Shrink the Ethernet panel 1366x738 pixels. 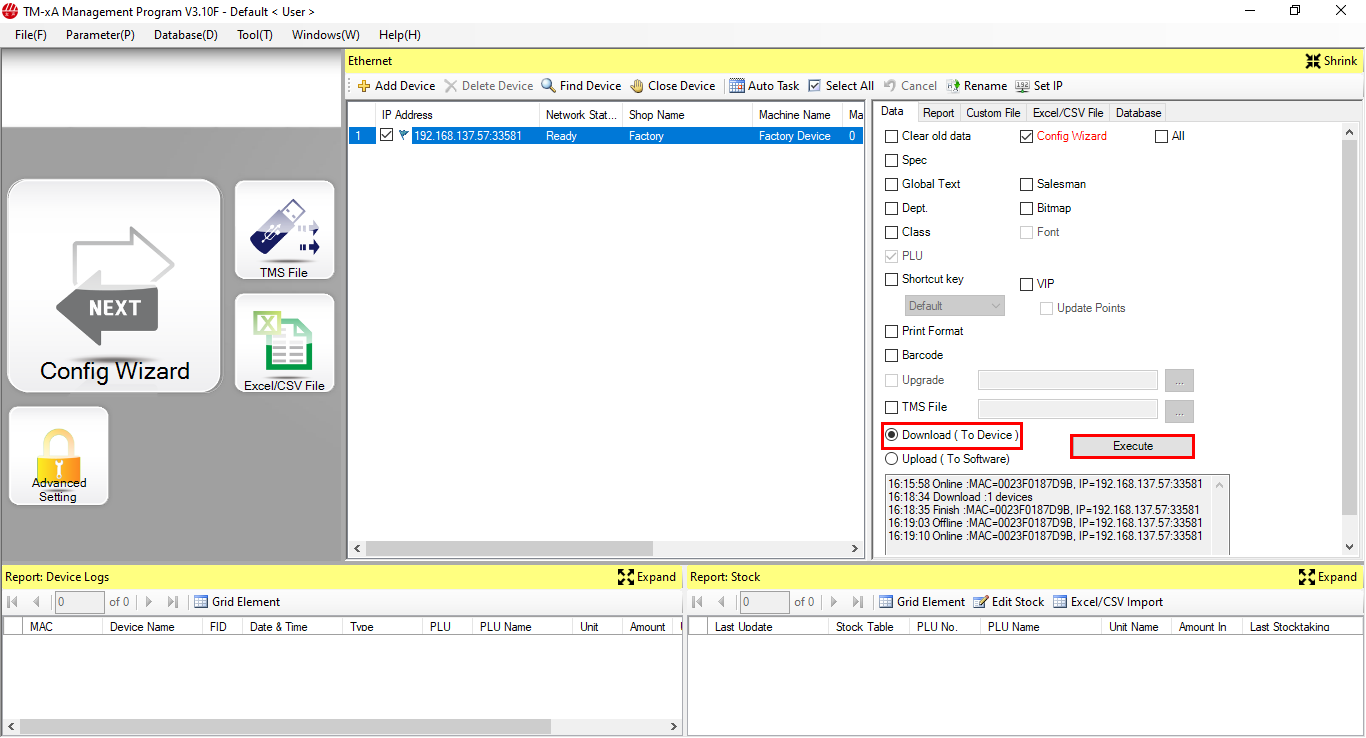pos(1331,61)
